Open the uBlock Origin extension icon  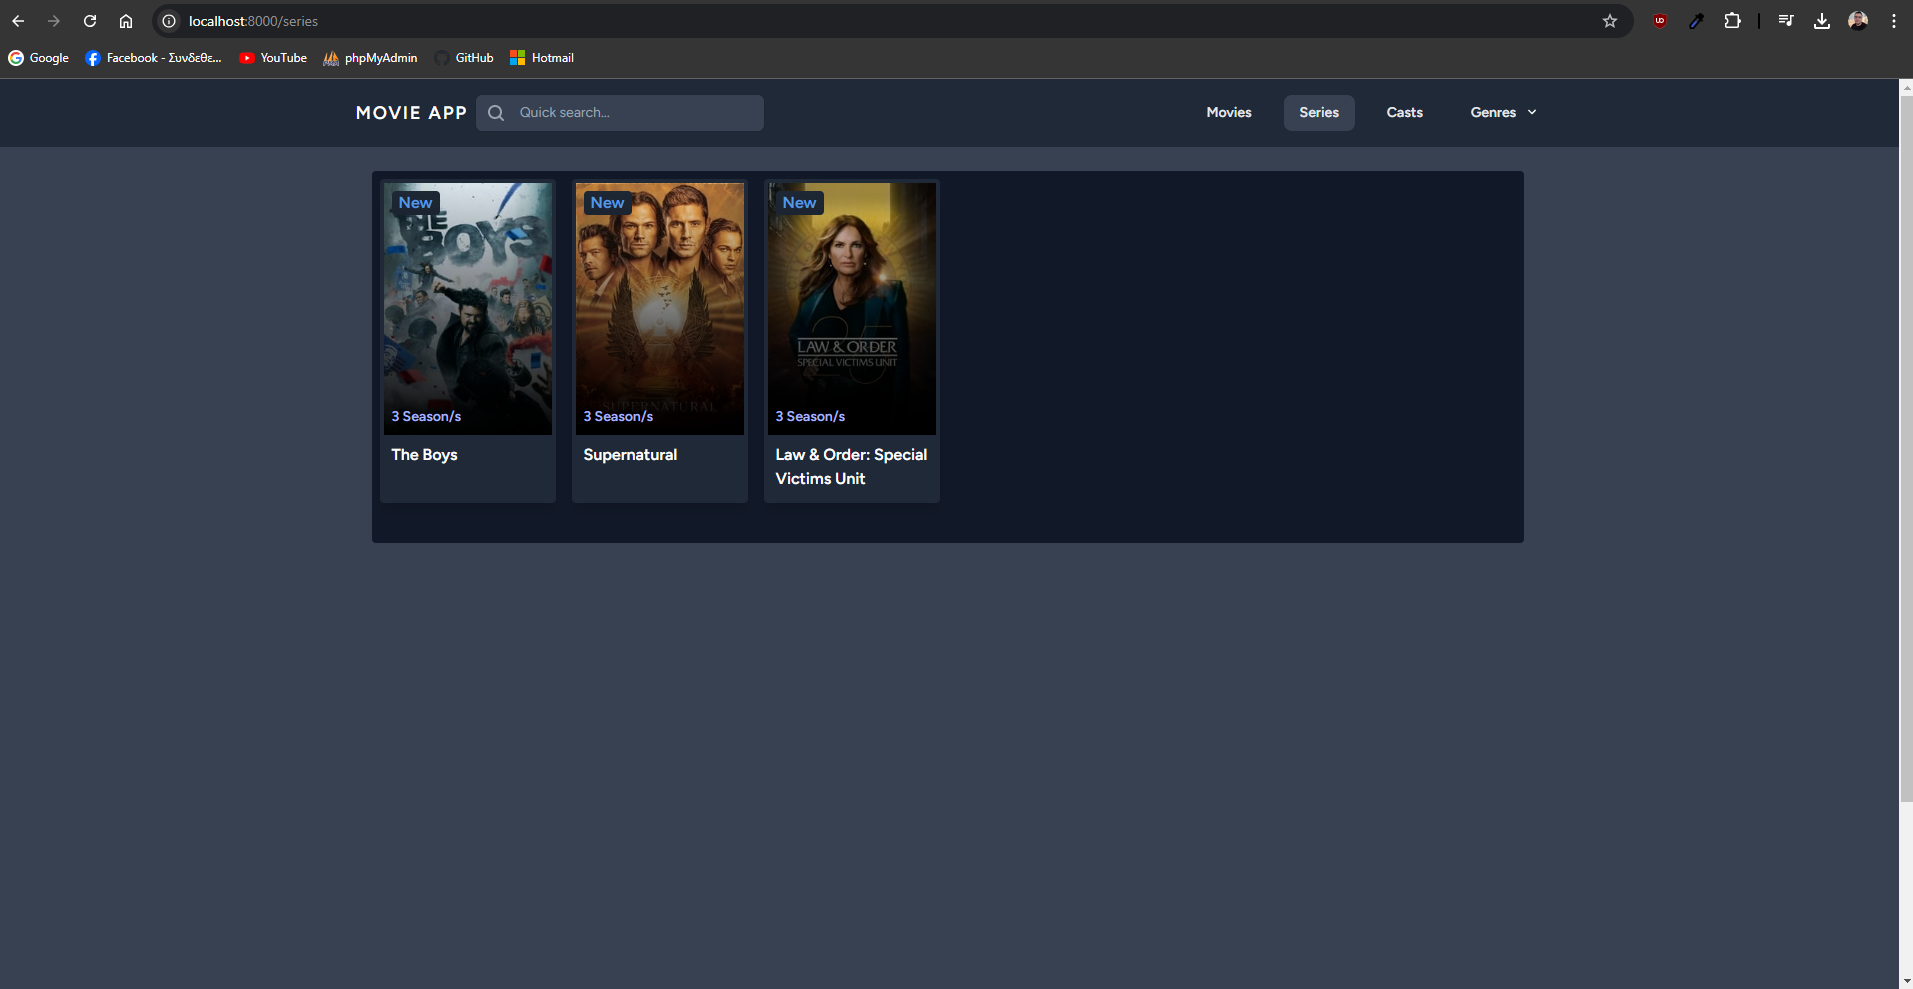point(1660,21)
